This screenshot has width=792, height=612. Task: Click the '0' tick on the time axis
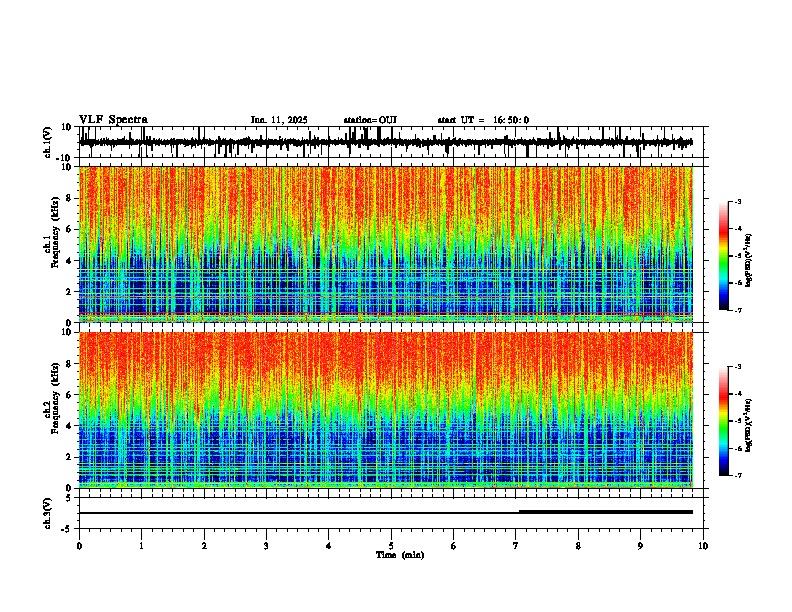[79, 546]
